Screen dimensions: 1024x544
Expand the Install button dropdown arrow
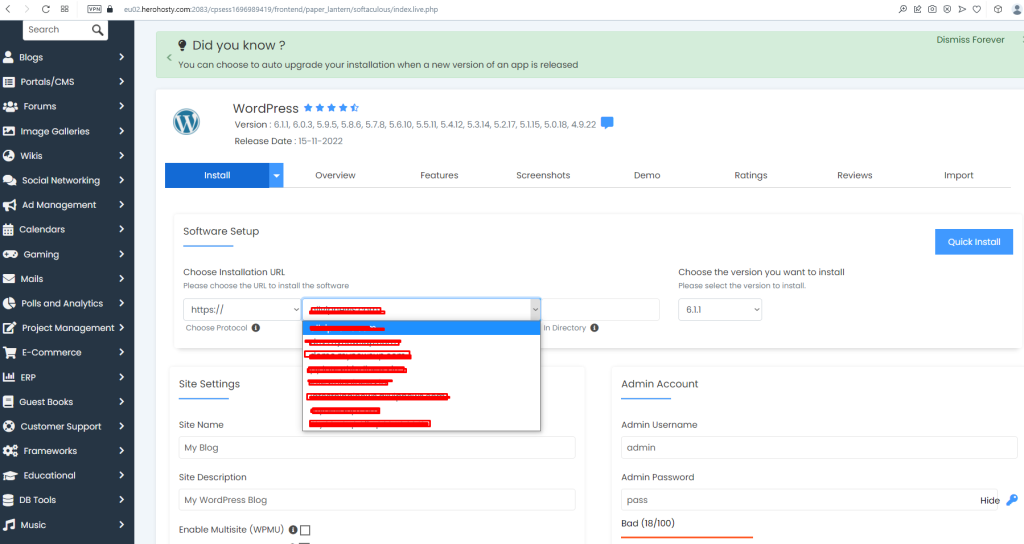[276, 175]
